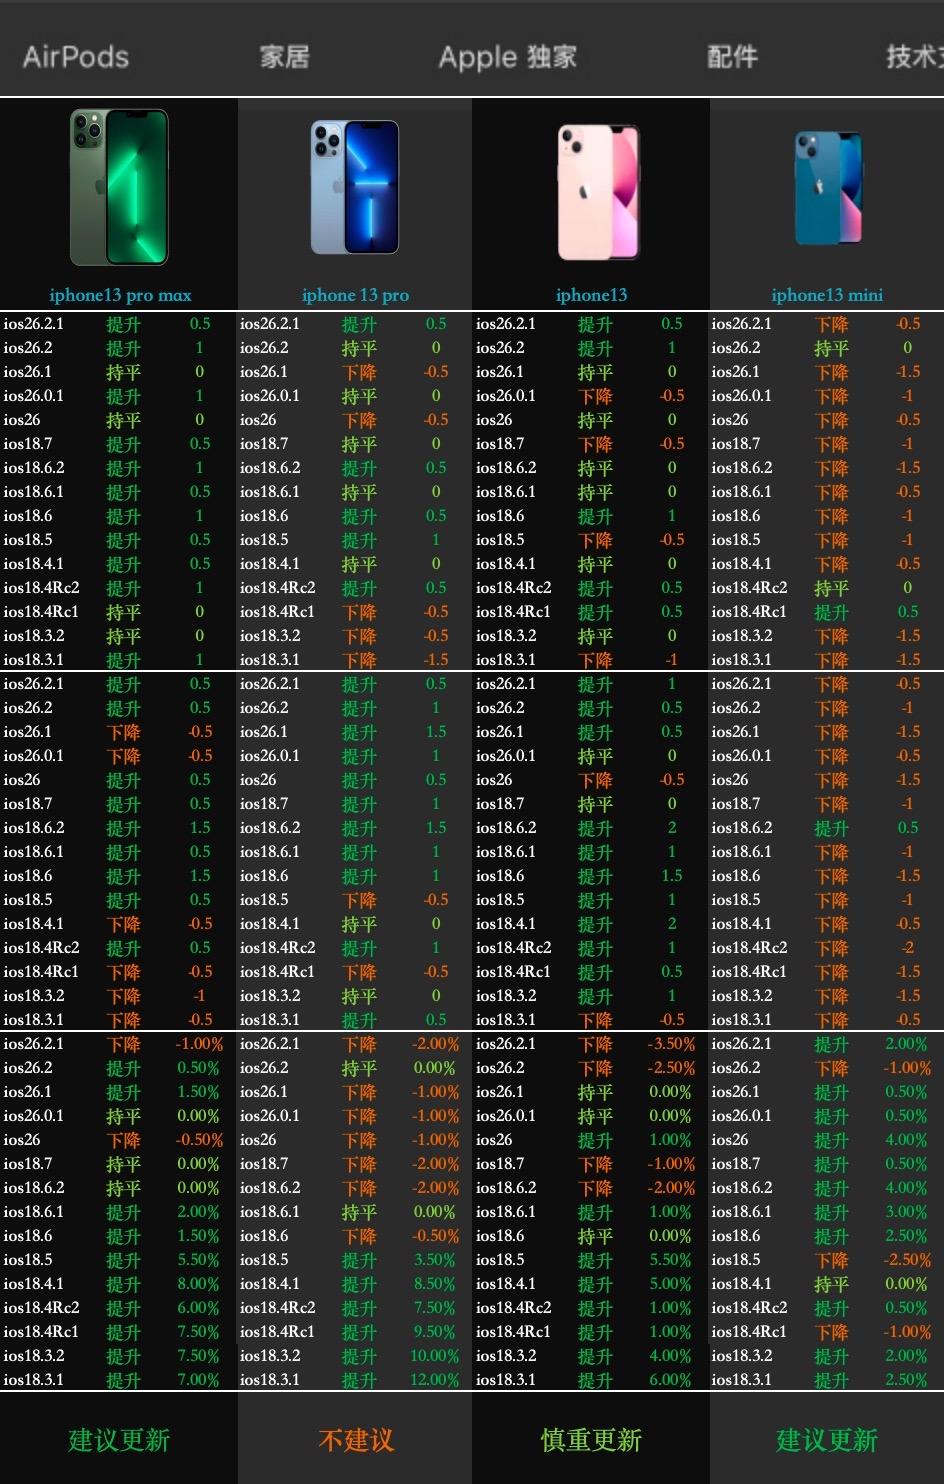Tap the green iPhone 13 Pro Max image

pyautogui.click(x=119, y=187)
